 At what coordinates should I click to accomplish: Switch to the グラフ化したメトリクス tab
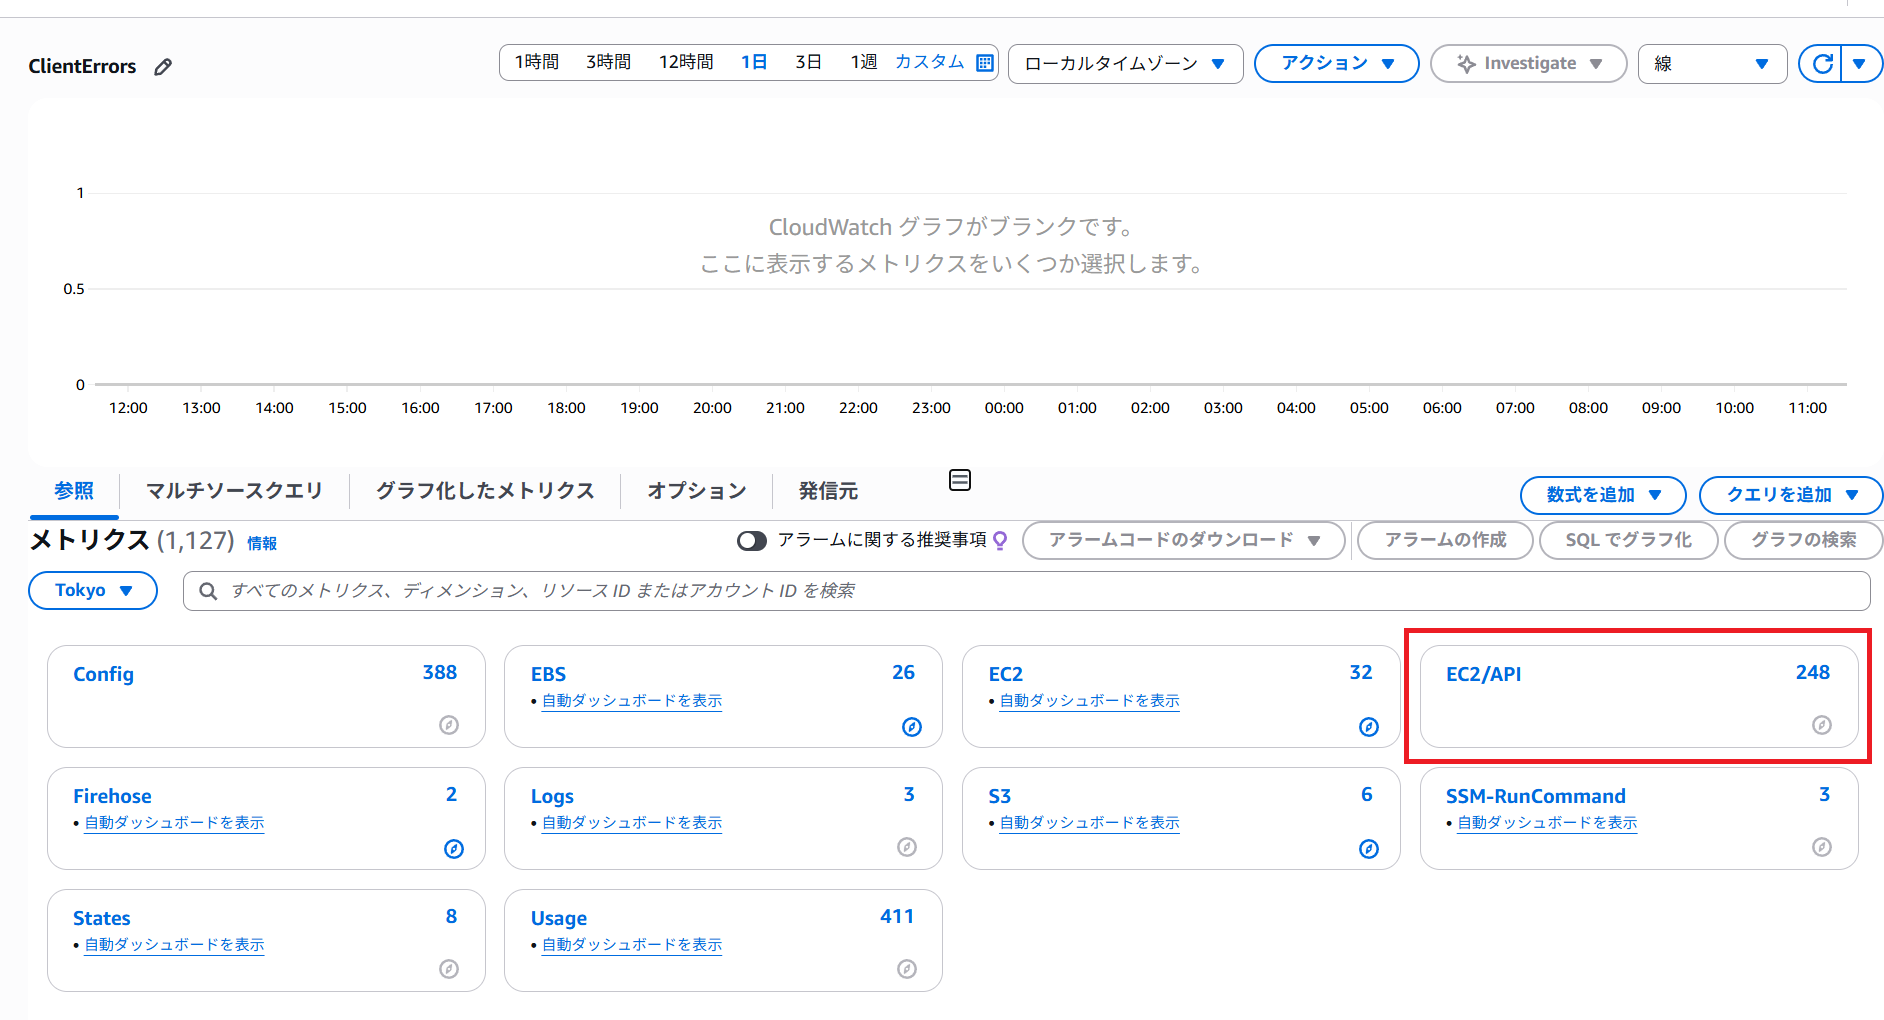(x=485, y=491)
